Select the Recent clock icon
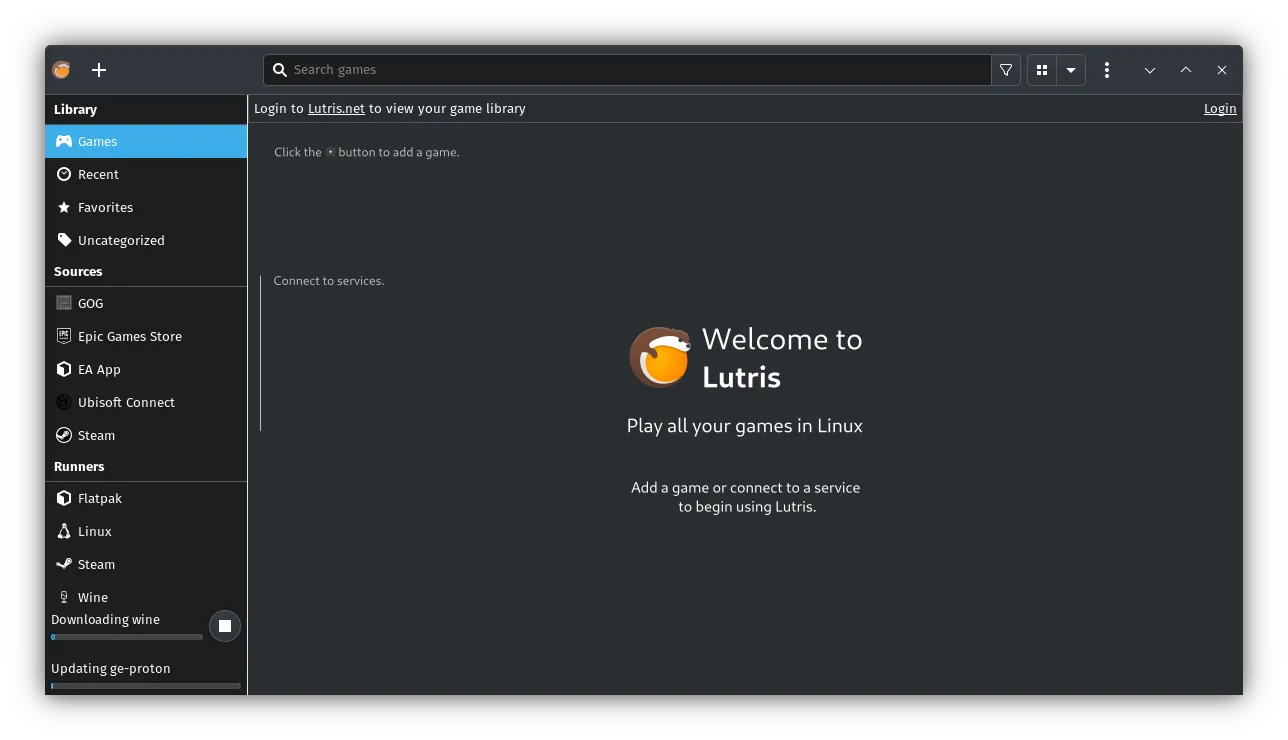 pyautogui.click(x=64, y=174)
